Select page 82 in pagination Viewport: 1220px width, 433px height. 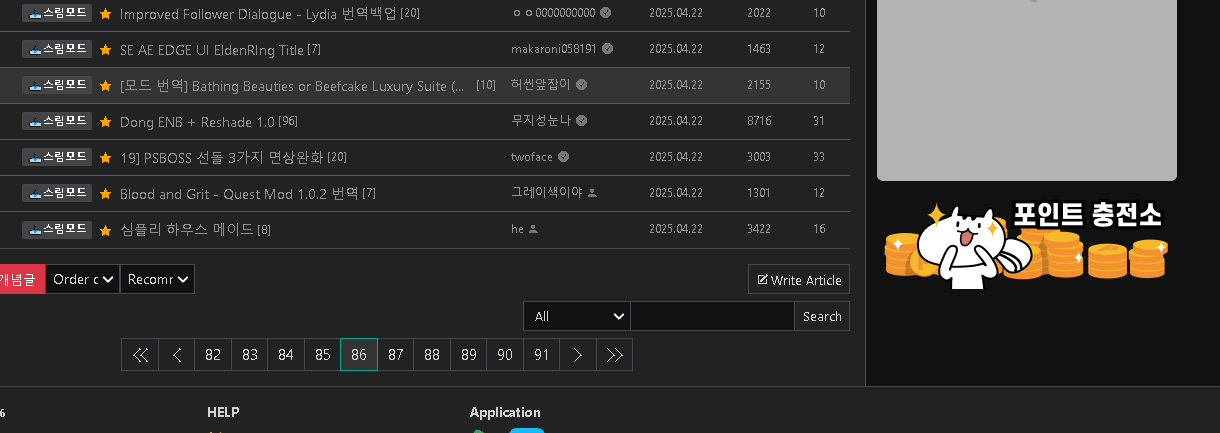[x=213, y=355]
